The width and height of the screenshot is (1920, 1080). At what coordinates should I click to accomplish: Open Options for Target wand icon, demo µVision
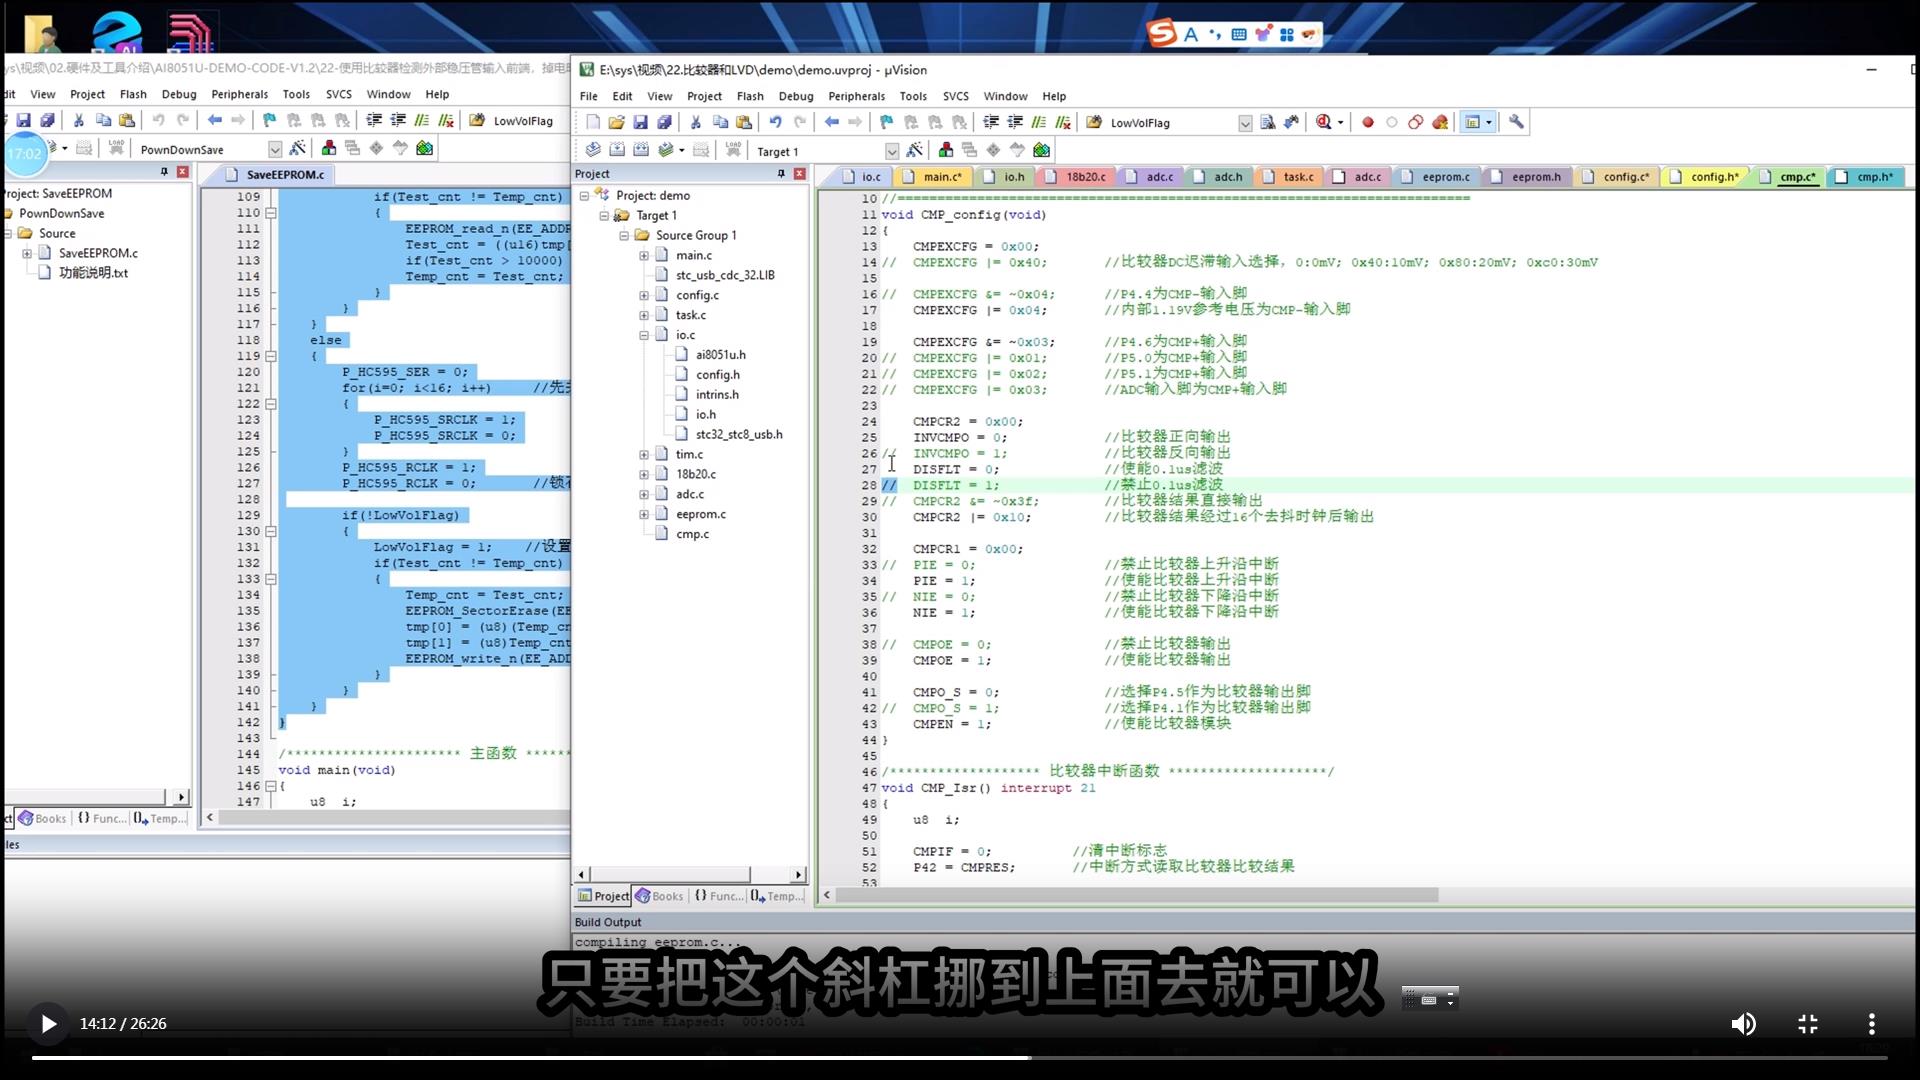pos(914,150)
